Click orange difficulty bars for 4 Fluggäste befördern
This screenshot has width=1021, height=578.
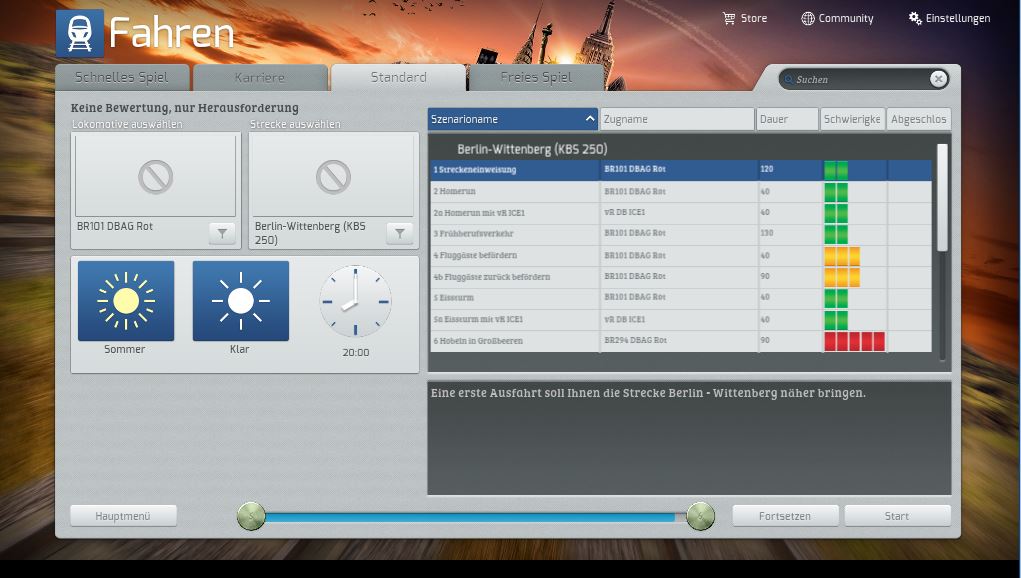coord(842,256)
